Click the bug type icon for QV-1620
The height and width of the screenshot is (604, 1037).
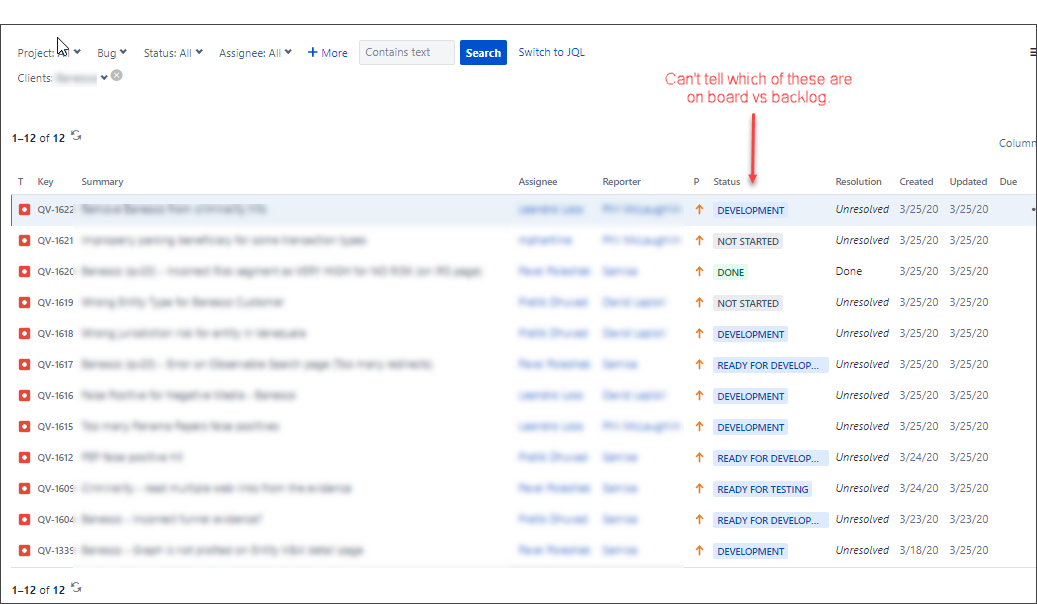click(x=24, y=272)
